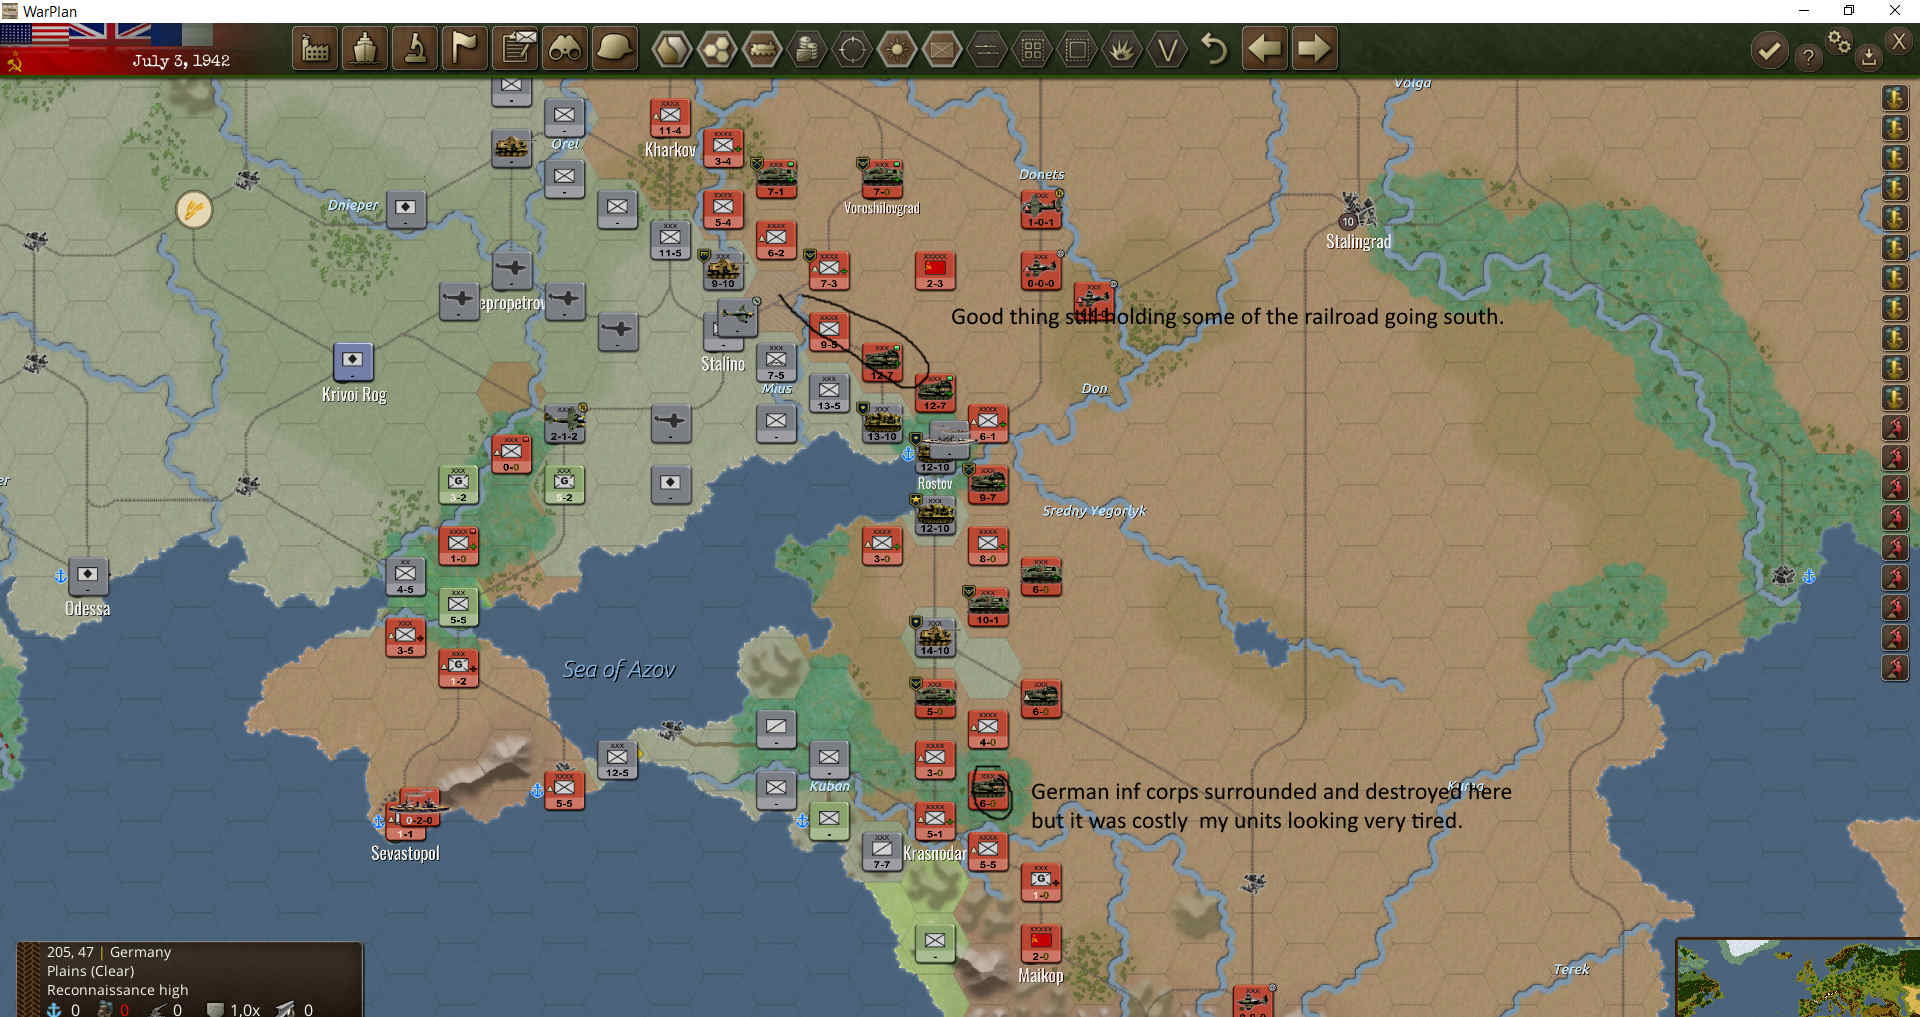Screen dimensions: 1920x1017
Task: Toggle the weather sun overlay
Action: 897,49
